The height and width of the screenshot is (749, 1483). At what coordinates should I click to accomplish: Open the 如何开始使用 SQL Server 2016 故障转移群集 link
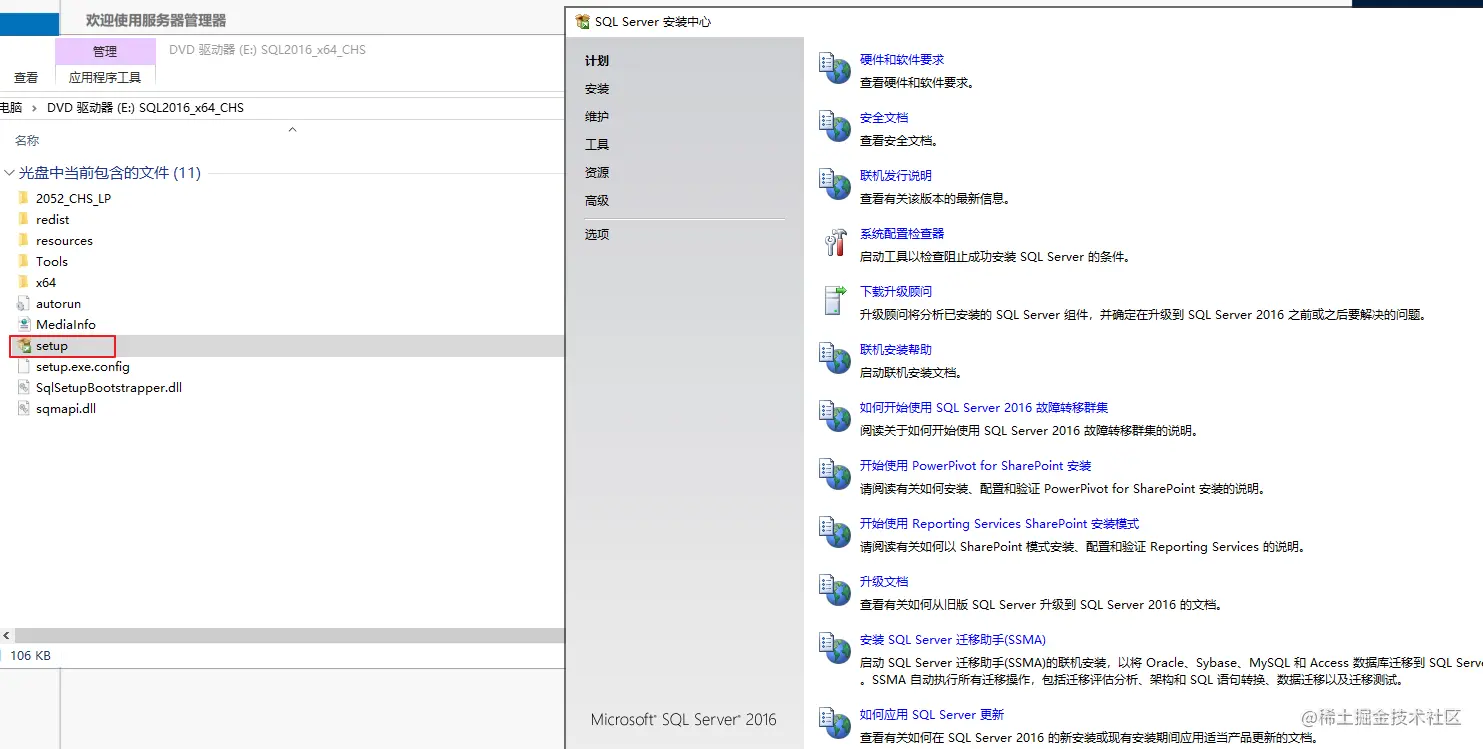tap(984, 408)
